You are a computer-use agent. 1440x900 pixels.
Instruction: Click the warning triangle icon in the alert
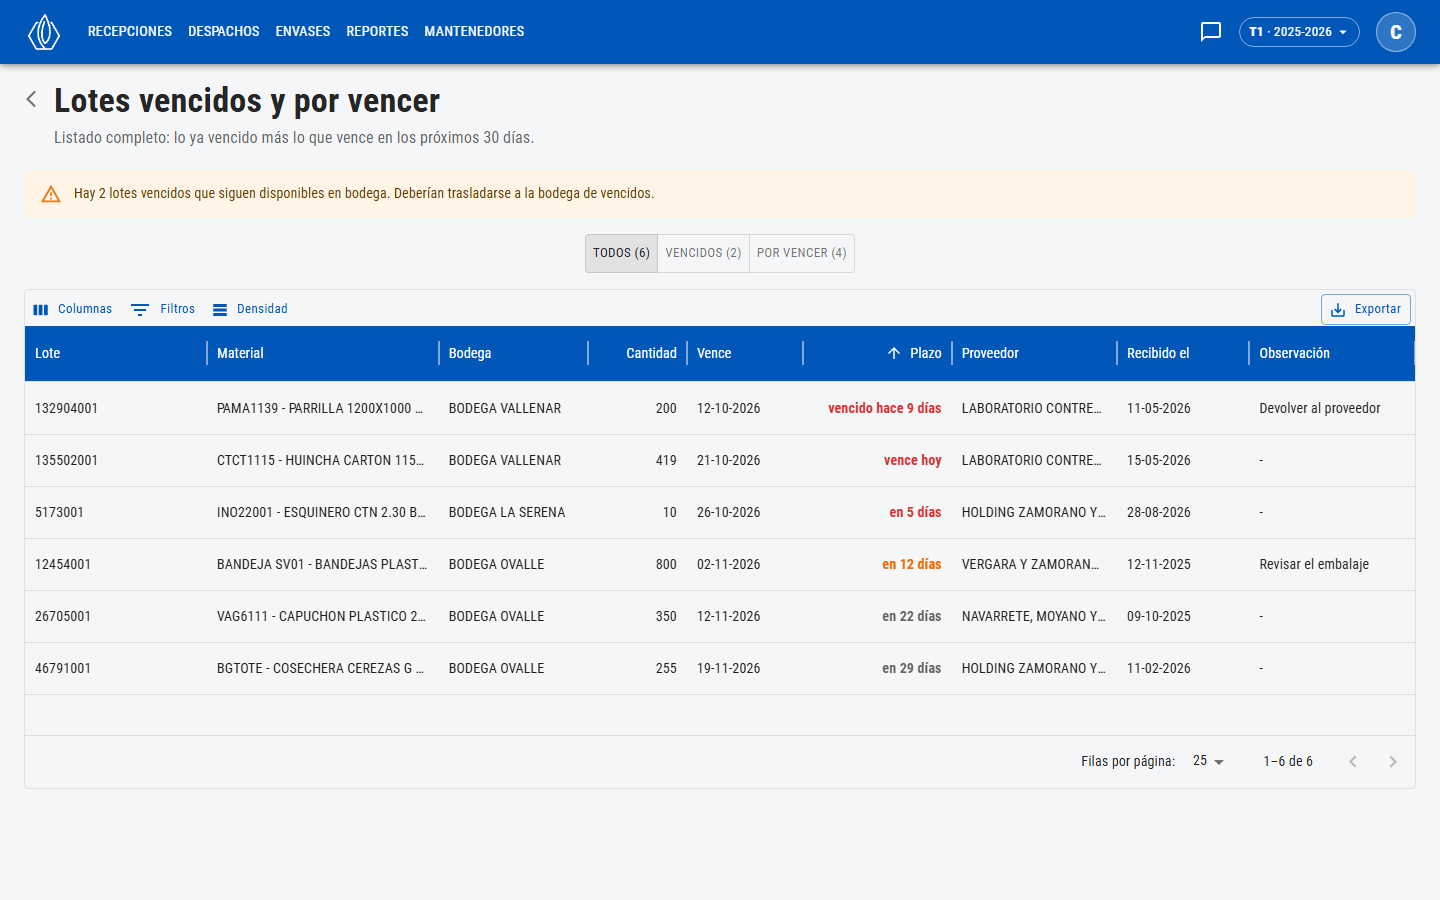coord(51,194)
